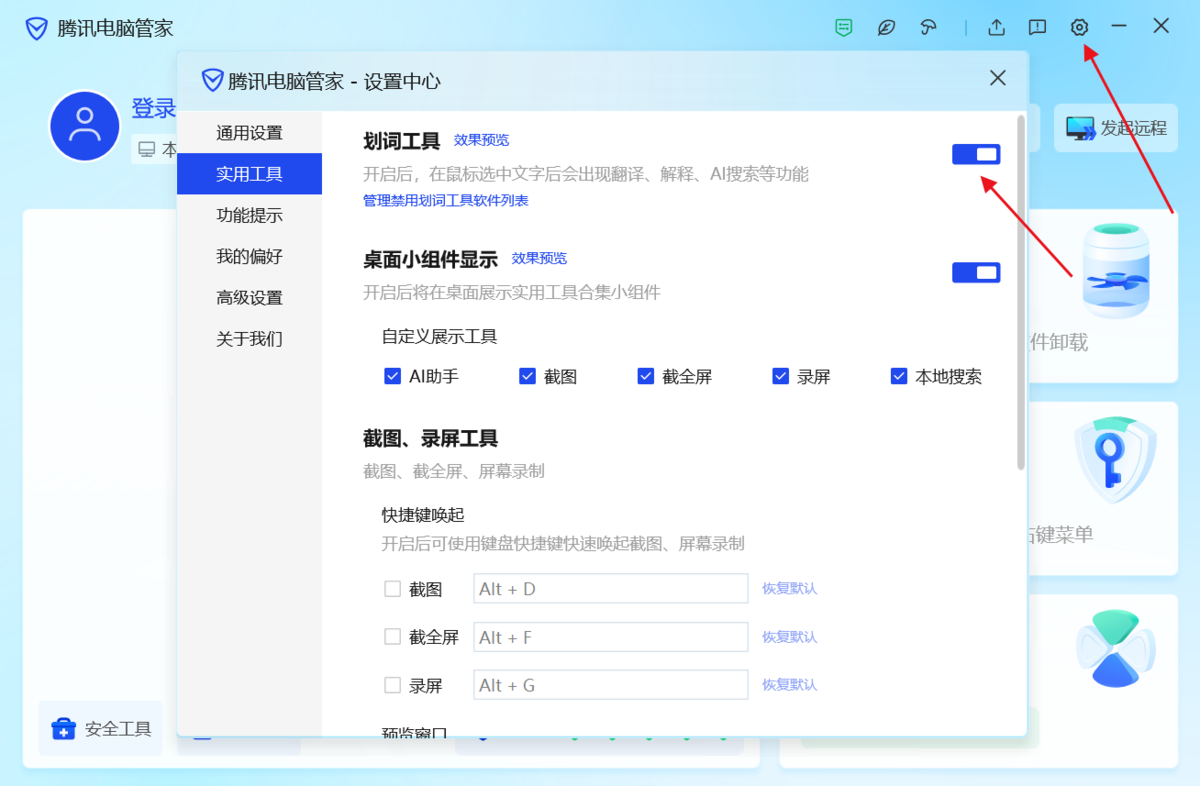Open the 我的偏好 tab
This screenshot has width=1200, height=786.
pyautogui.click(x=249, y=256)
